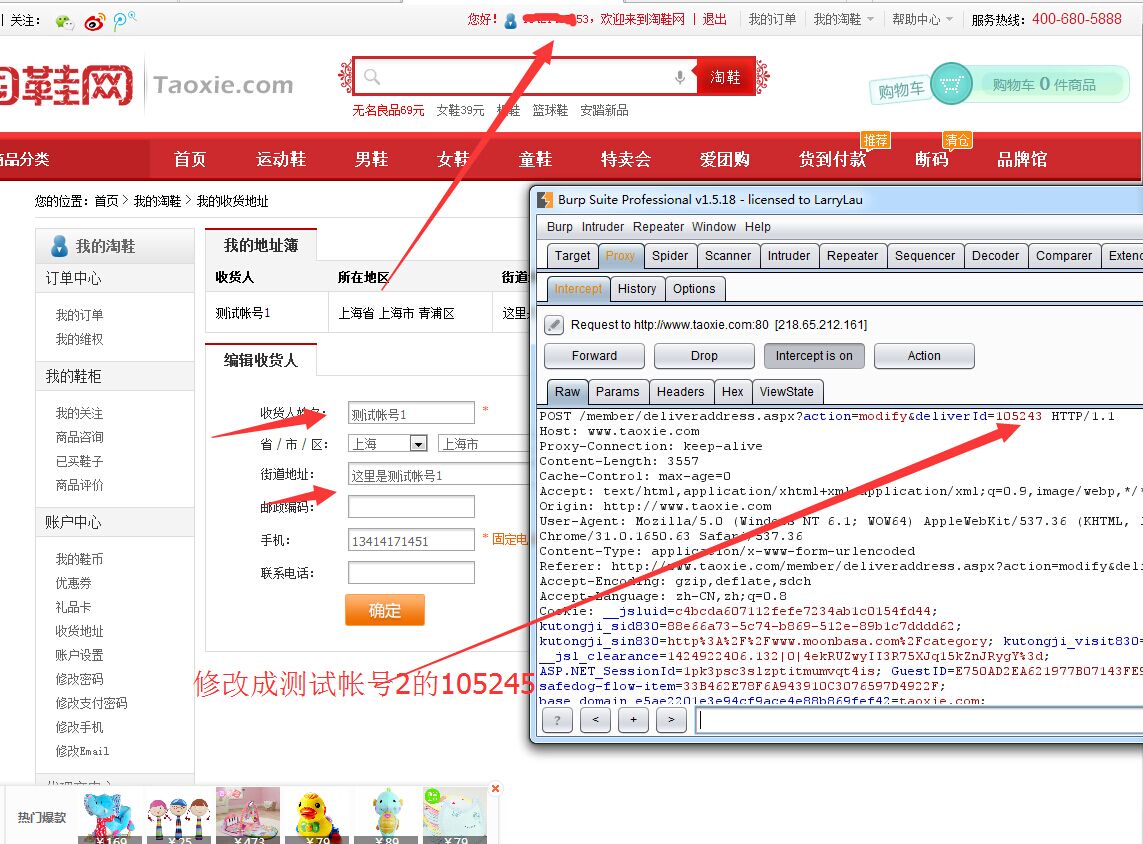The image size is (1143, 844).
Task: Select the Params request view tab
Action: click(x=617, y=391)
